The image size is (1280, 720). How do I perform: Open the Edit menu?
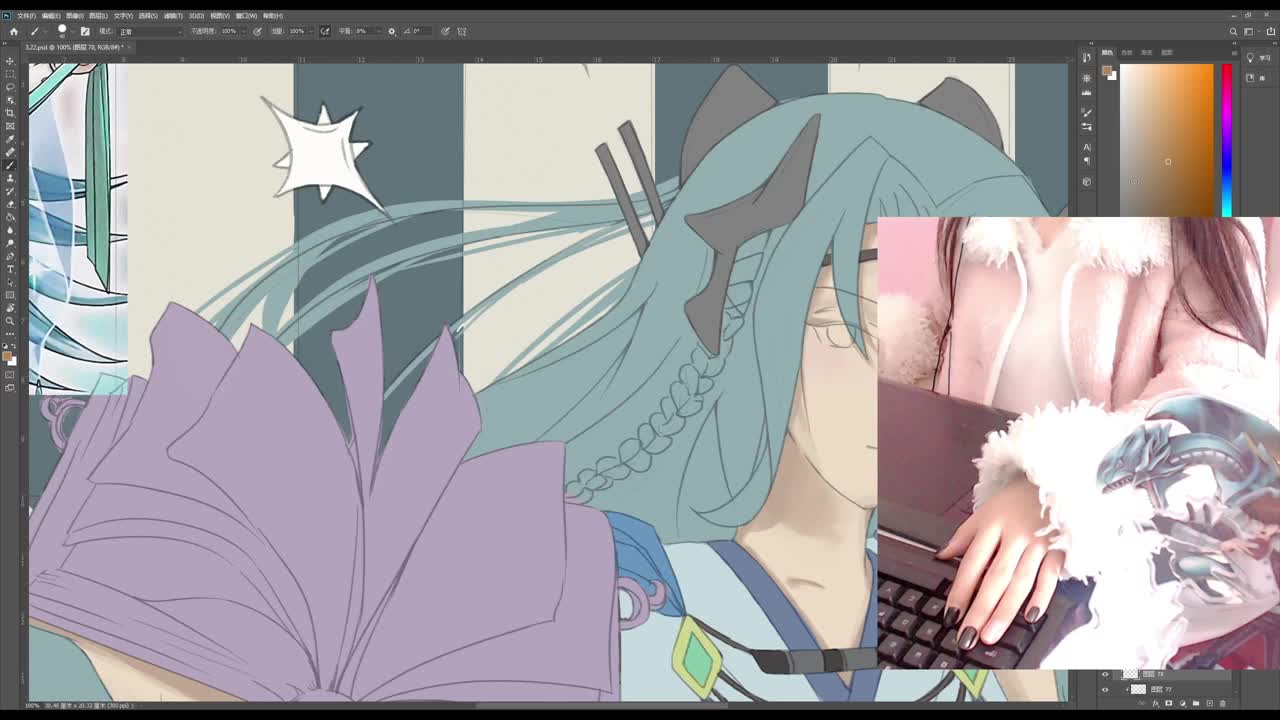point(50,16)
